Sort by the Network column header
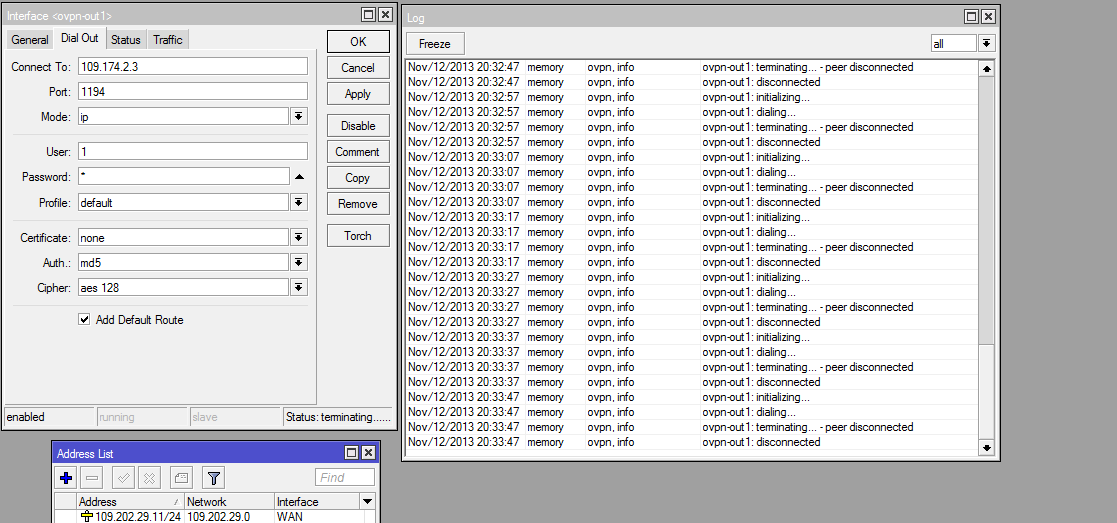The image size is (1117, 523). [x=229, y=502]
